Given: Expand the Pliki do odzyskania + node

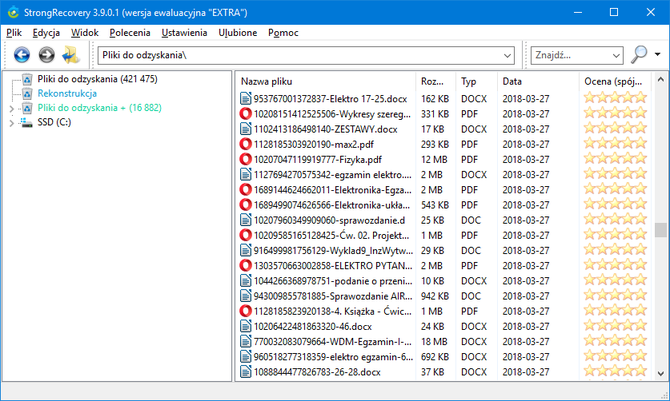Looking at the screenshot, I should [x=12, y=109].
